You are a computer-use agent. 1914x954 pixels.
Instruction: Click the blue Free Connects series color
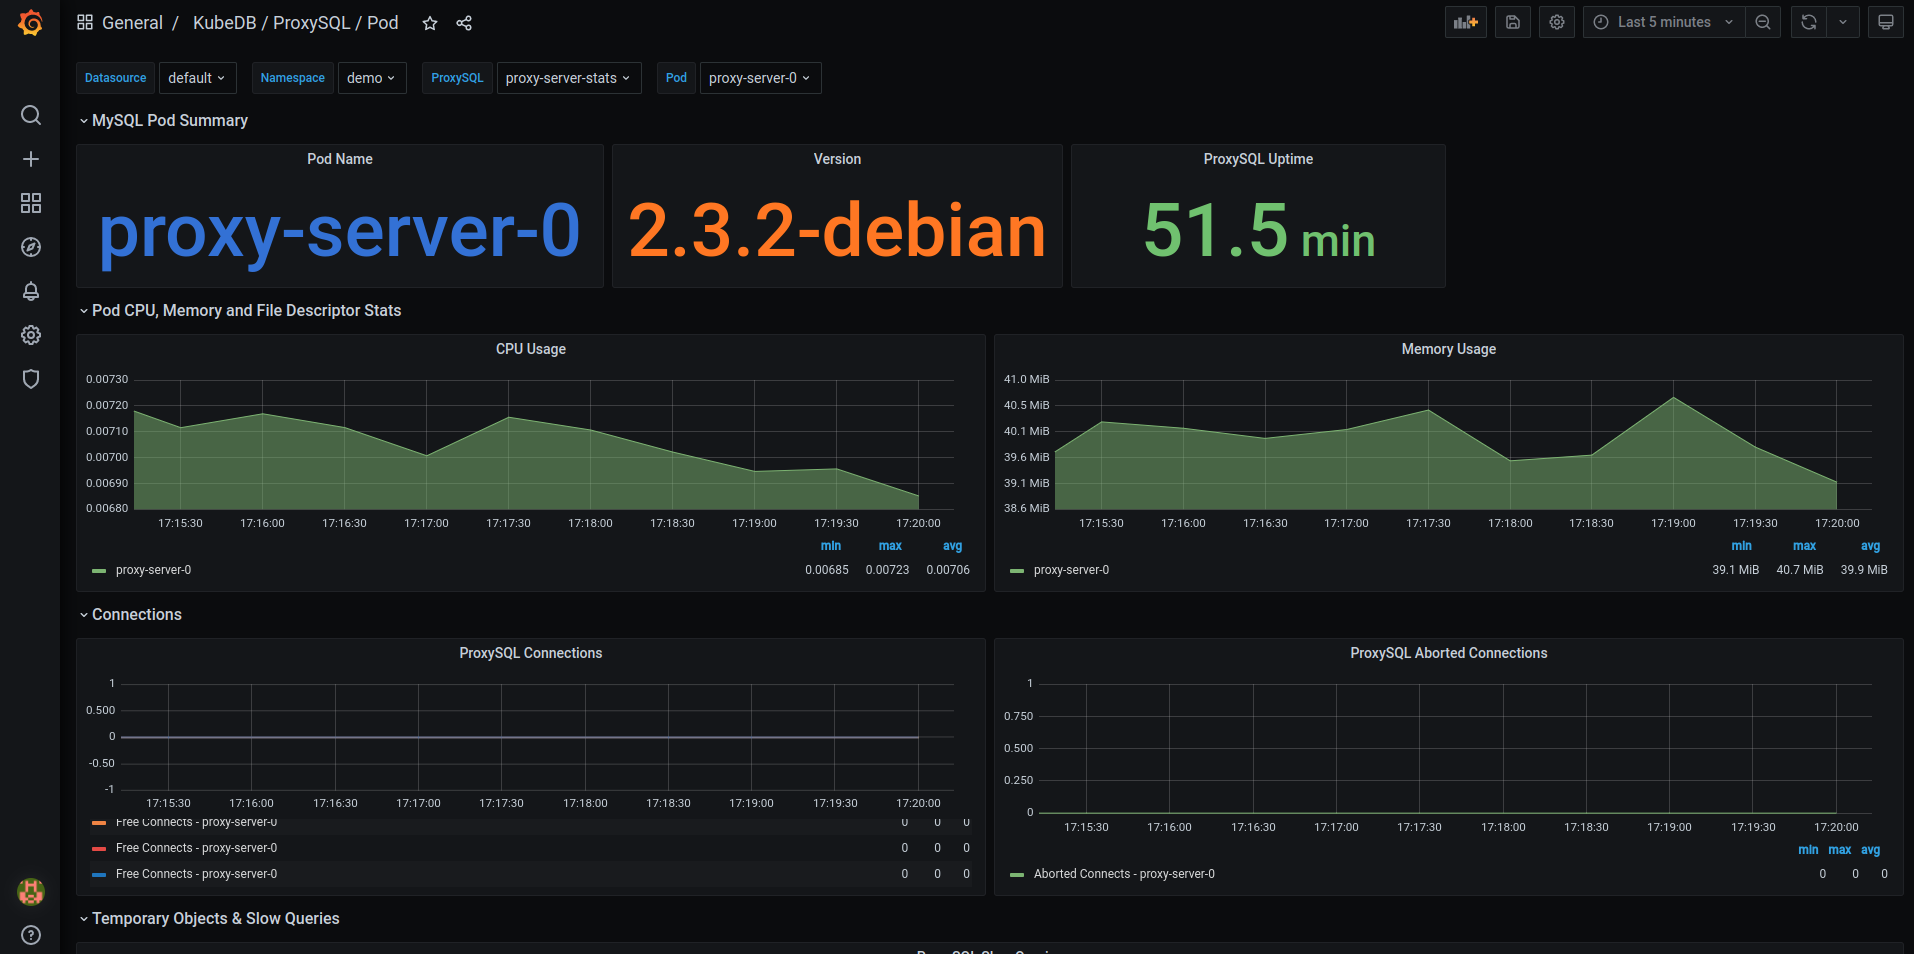(99, 875)
